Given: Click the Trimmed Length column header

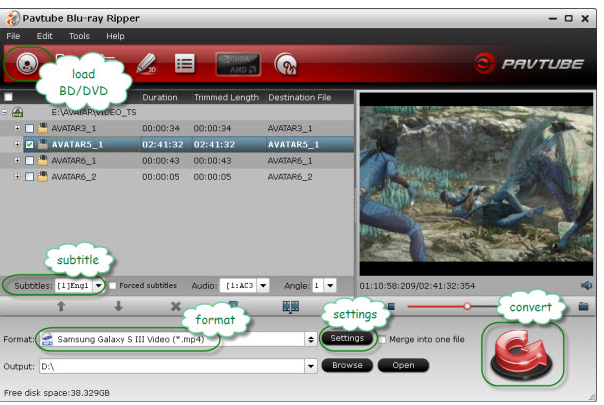Looking at the screenshot, I should click(226, 97).
